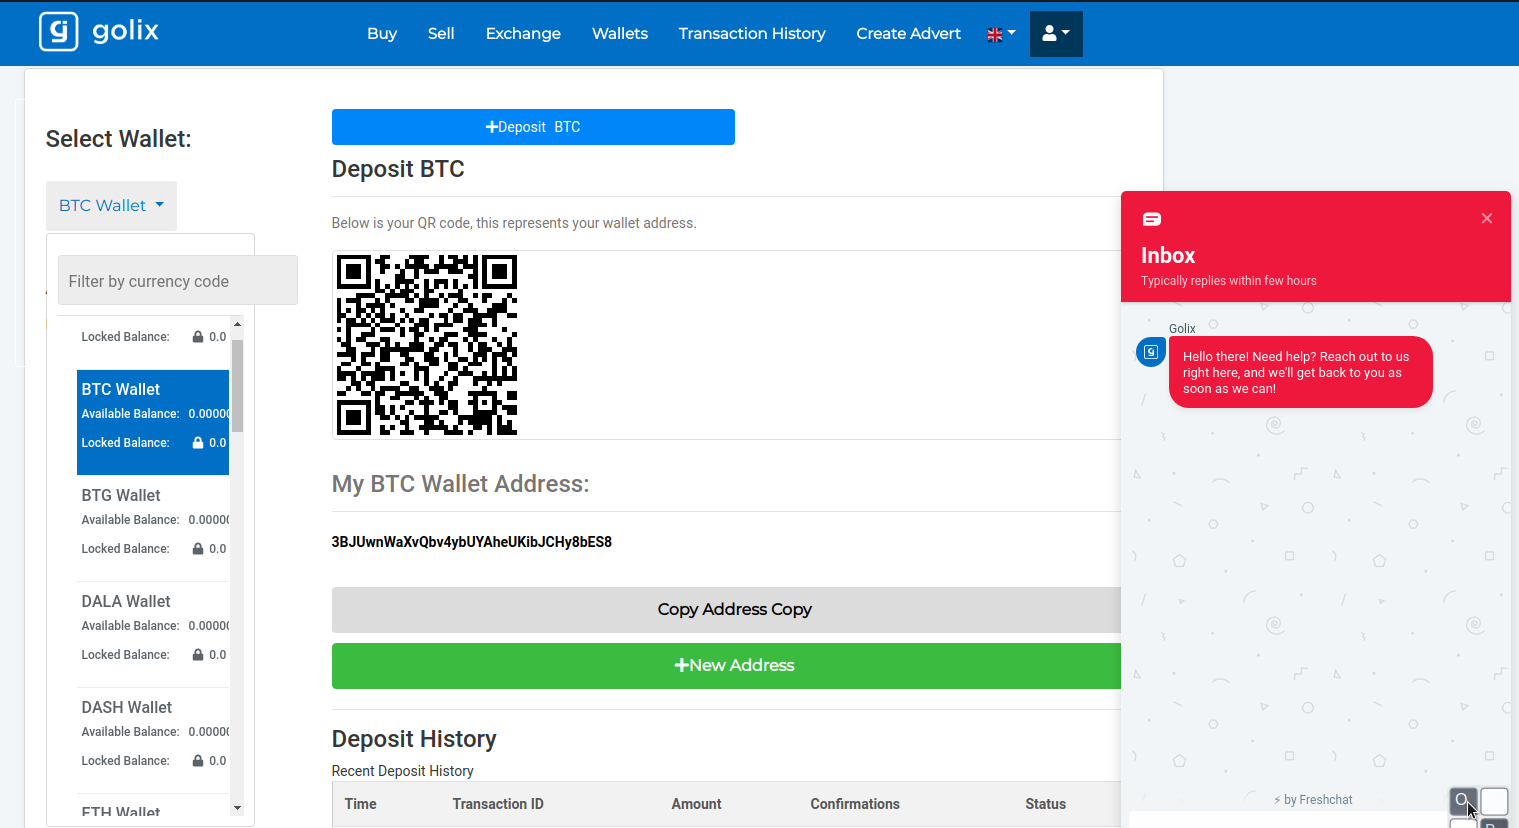The image size is (1519, 828).
Task: Click the 'Deposit History' heading
Action: [x=414, y=739]
